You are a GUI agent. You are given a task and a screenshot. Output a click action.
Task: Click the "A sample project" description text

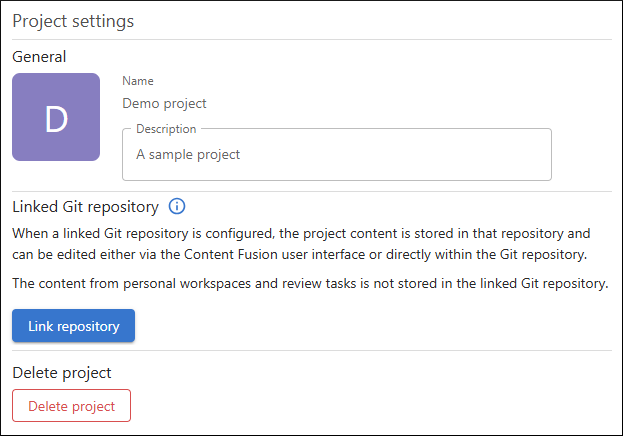point(188,154)
